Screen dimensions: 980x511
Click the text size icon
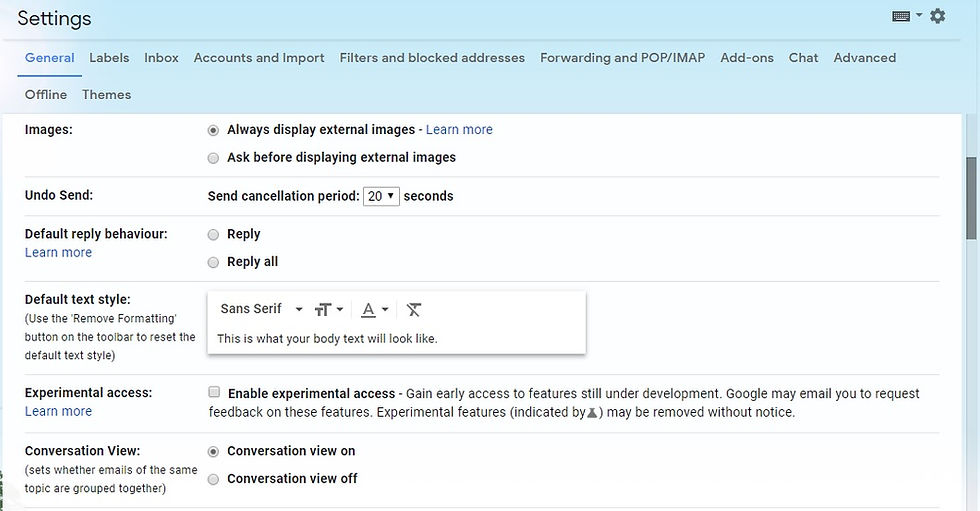pos(322,309)
